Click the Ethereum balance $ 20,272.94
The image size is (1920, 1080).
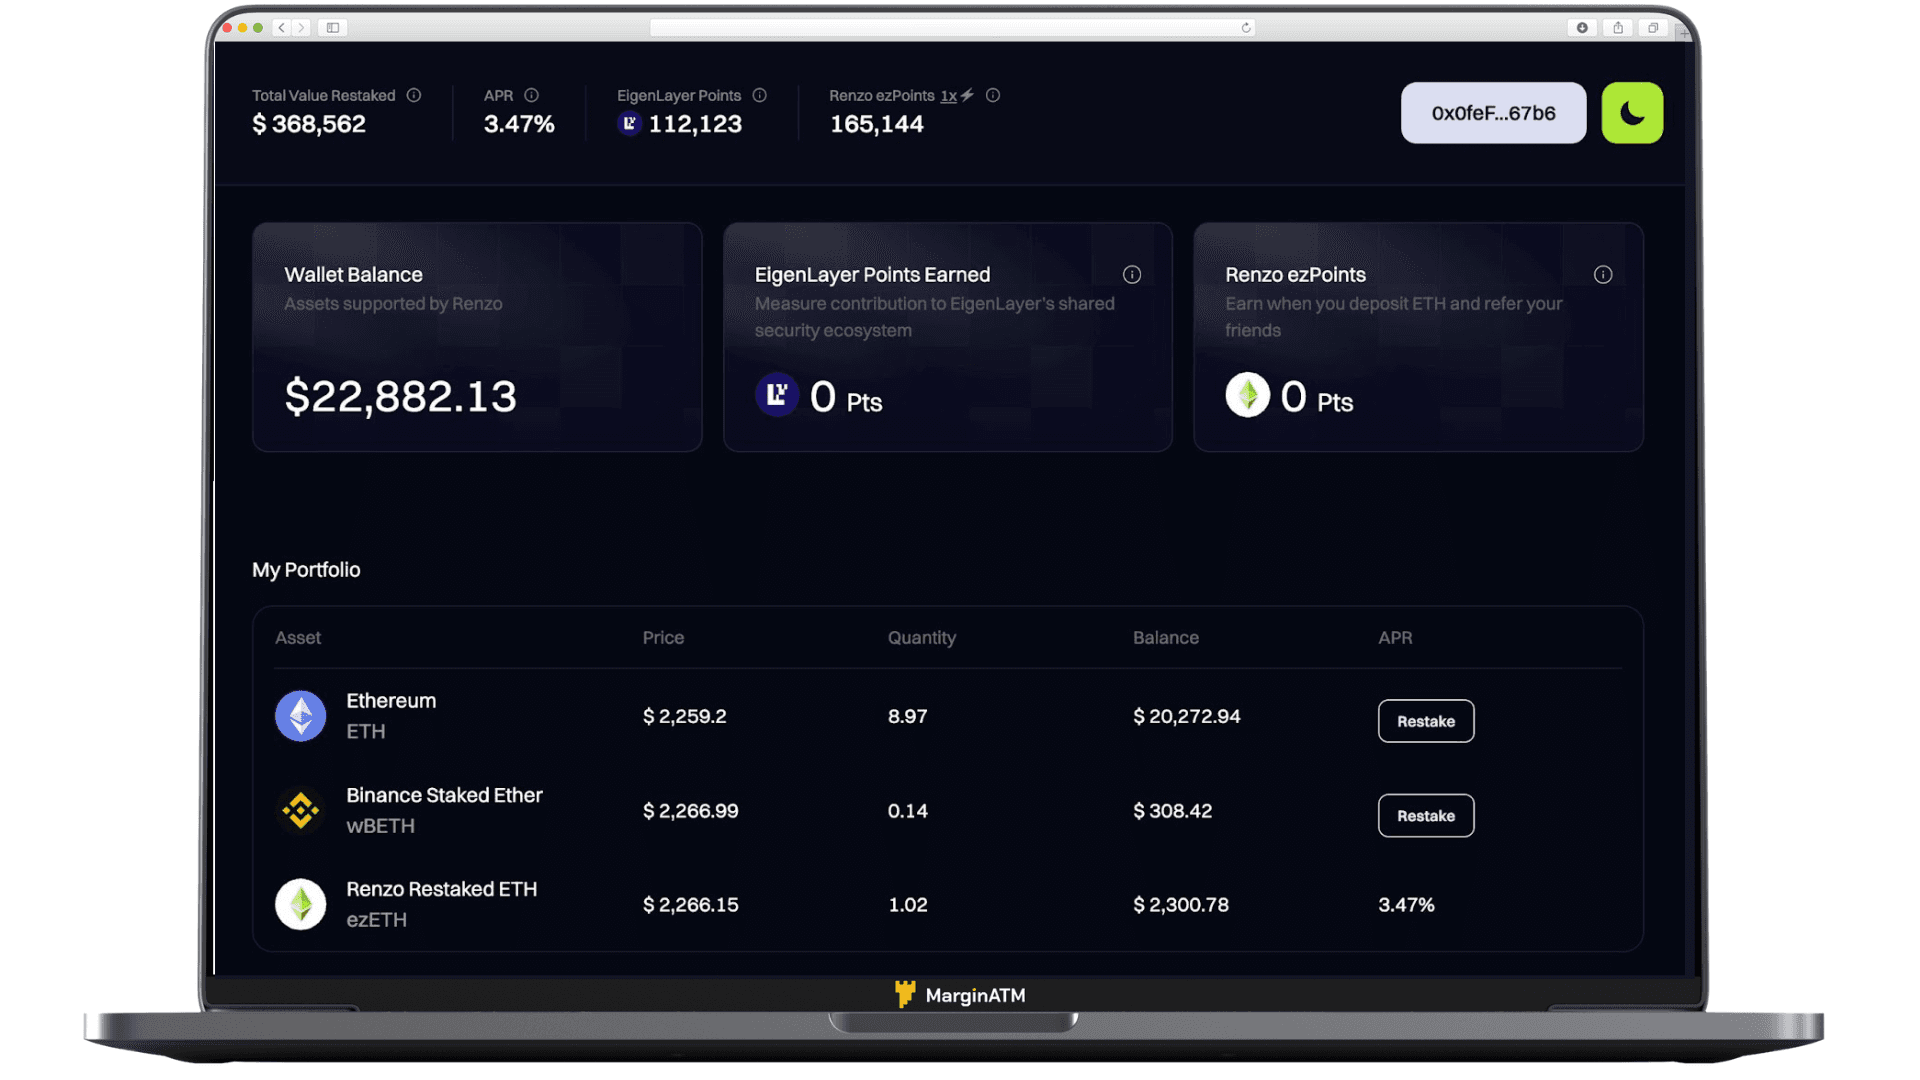point(1187,716)
